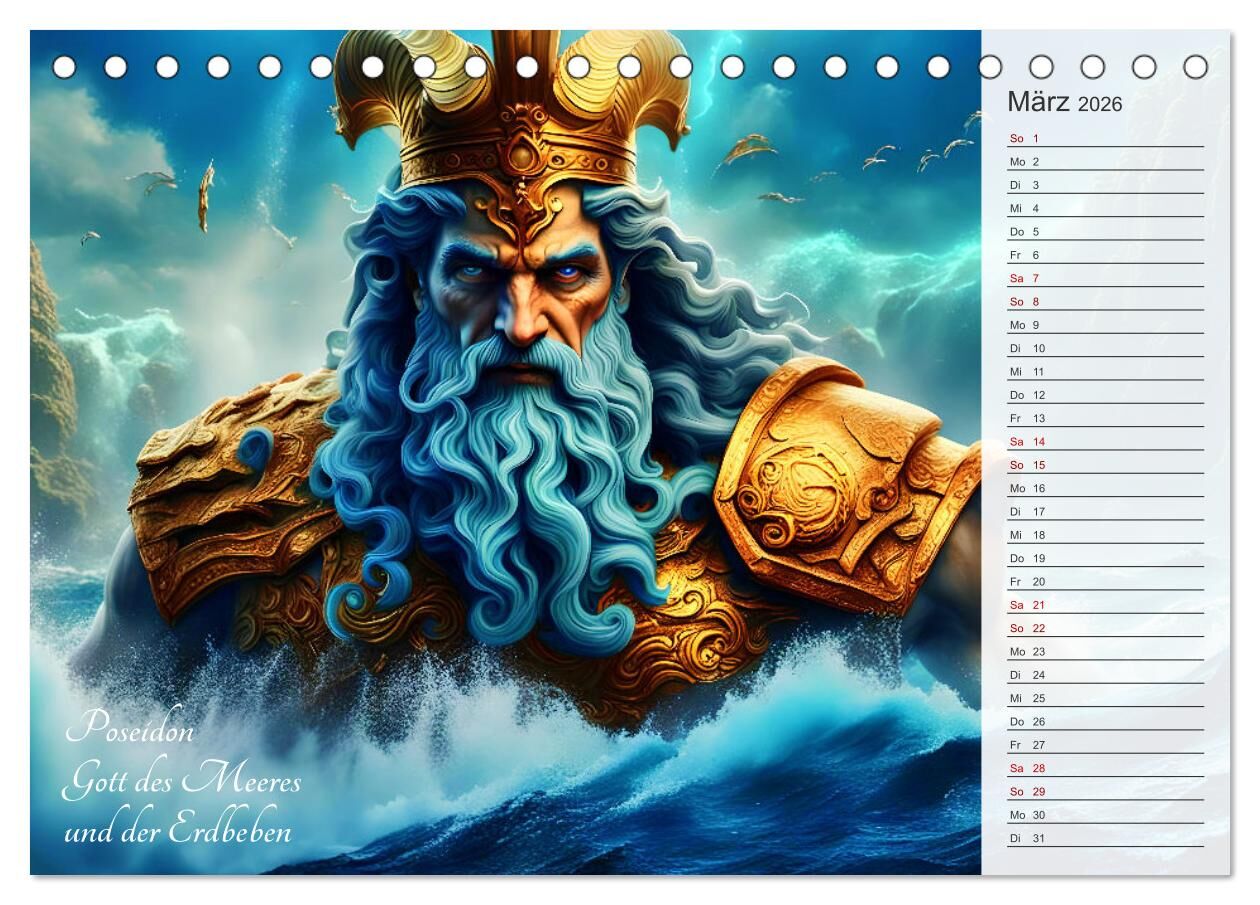Select the 'und der Erdbeben' caption line
This screenshot has height=905, width=1260.
click(x=178, y=832)
